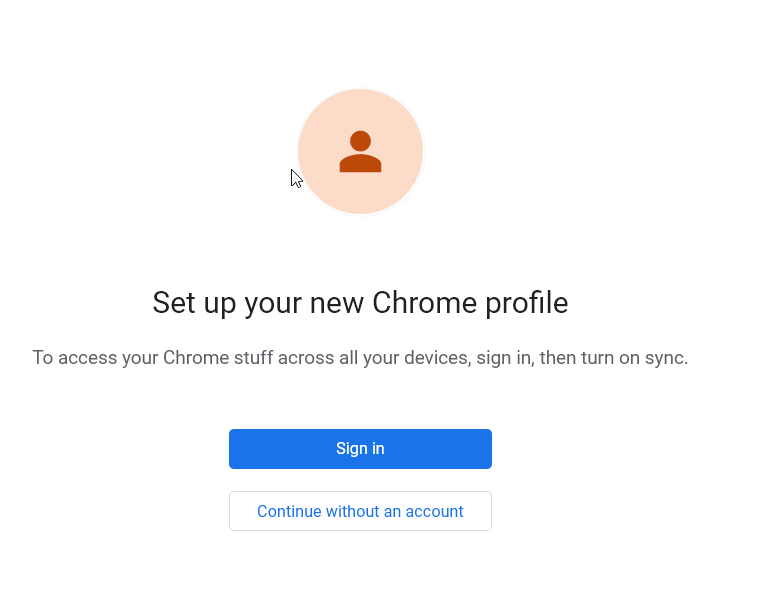Click the word 'new' in the heading

[x=337, y=304]
